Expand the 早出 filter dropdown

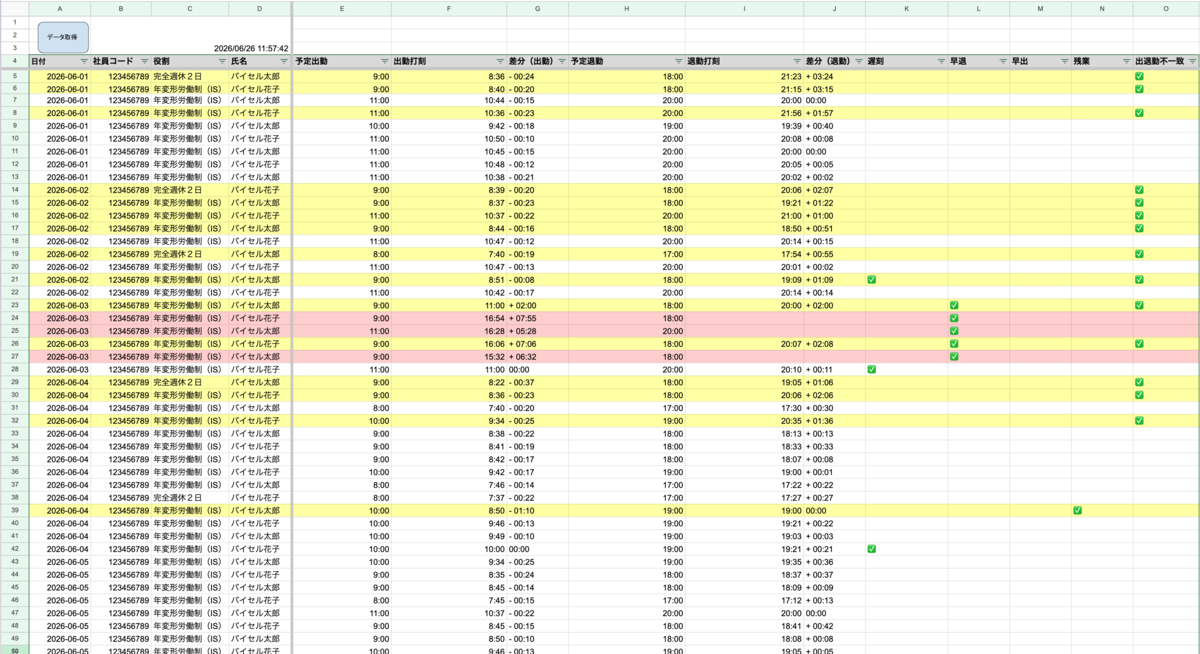click(1063, 61)
